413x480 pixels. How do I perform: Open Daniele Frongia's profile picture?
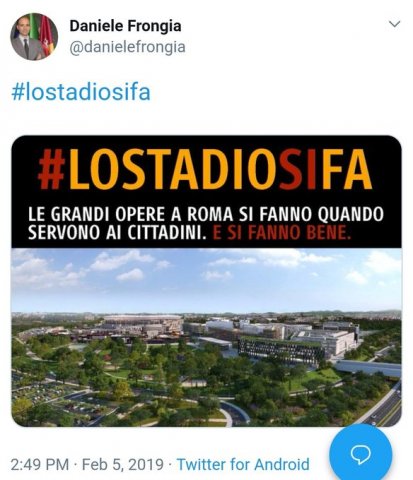coord(34,36)
